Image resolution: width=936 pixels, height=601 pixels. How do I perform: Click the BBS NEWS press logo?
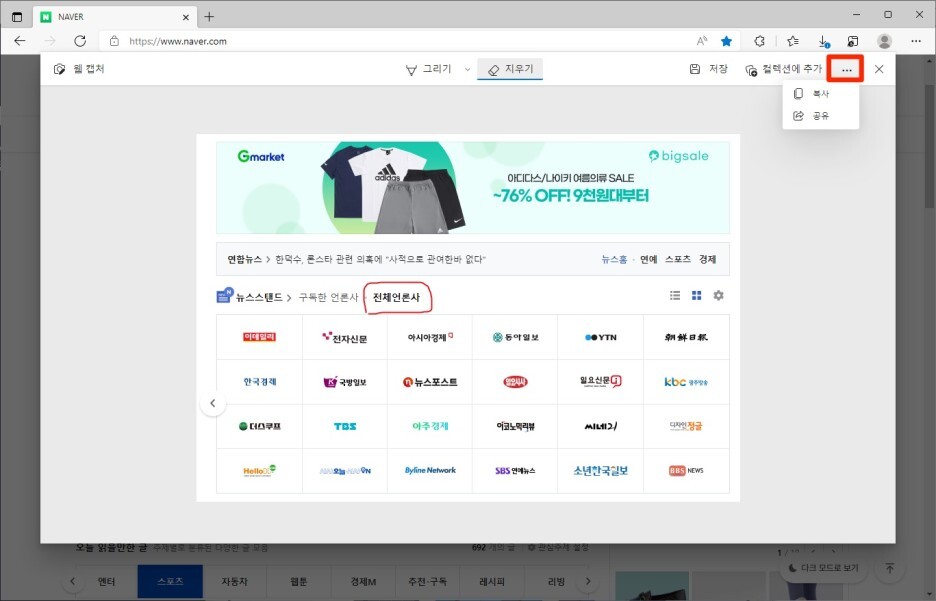click(686, 471)
